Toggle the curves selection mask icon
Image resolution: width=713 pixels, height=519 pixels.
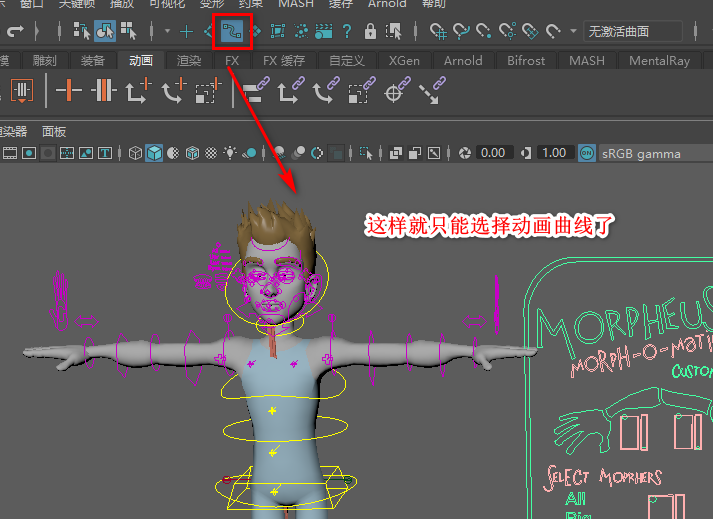pyautogui.click(x=232, y=31)
